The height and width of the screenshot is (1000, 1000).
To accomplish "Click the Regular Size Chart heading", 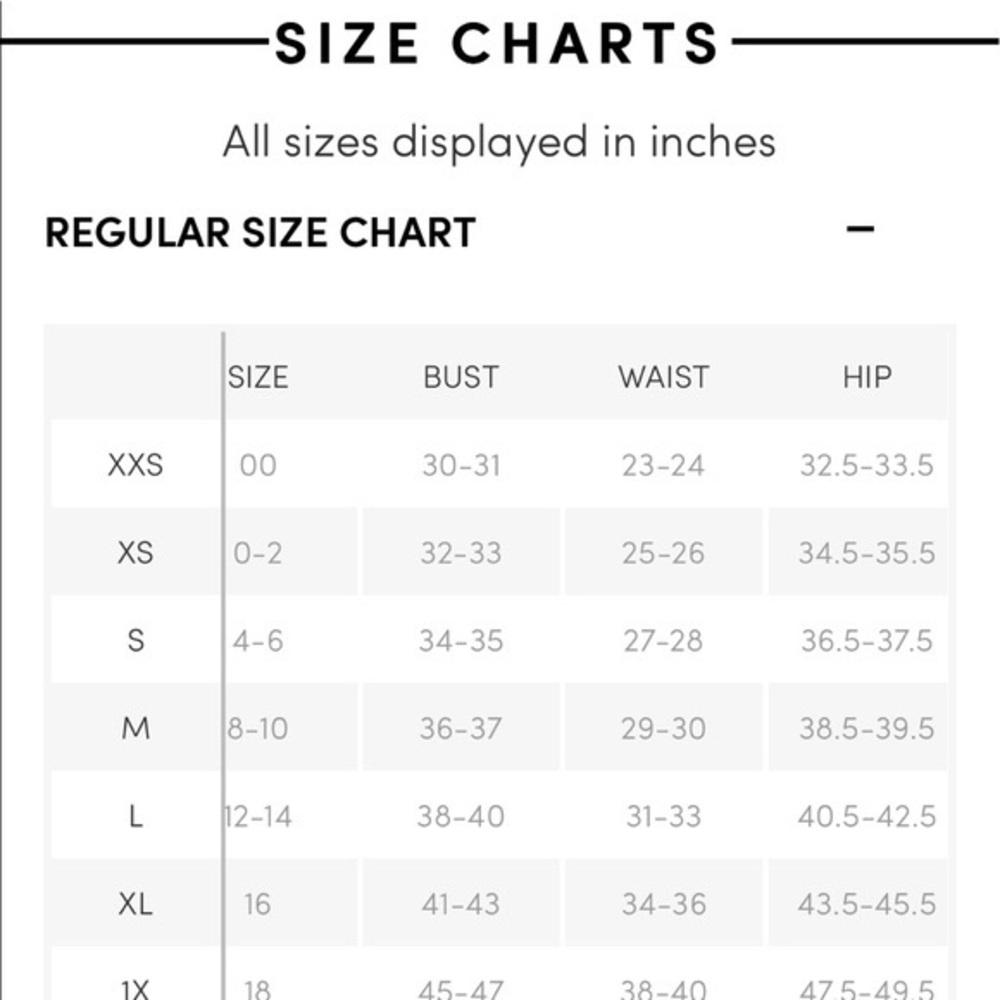I will coord(260,233).
